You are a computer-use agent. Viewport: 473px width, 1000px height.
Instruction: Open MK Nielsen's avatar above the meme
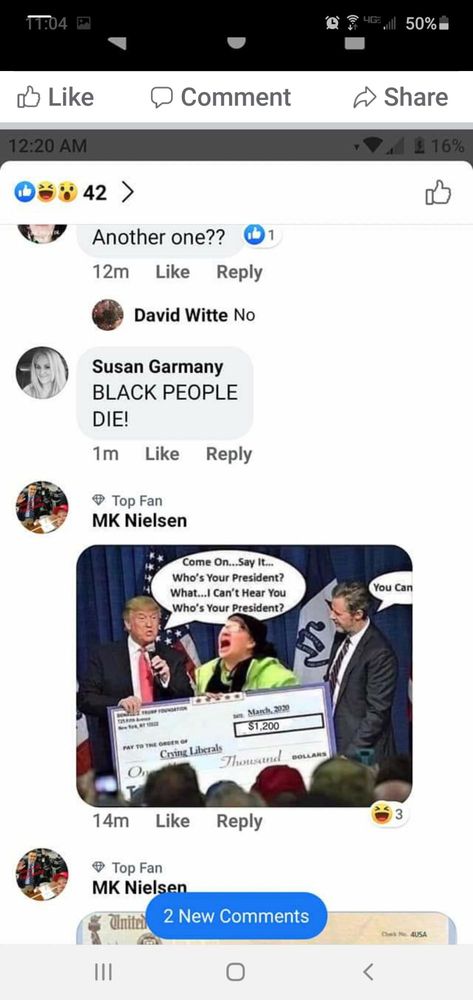tap(41, 508)
